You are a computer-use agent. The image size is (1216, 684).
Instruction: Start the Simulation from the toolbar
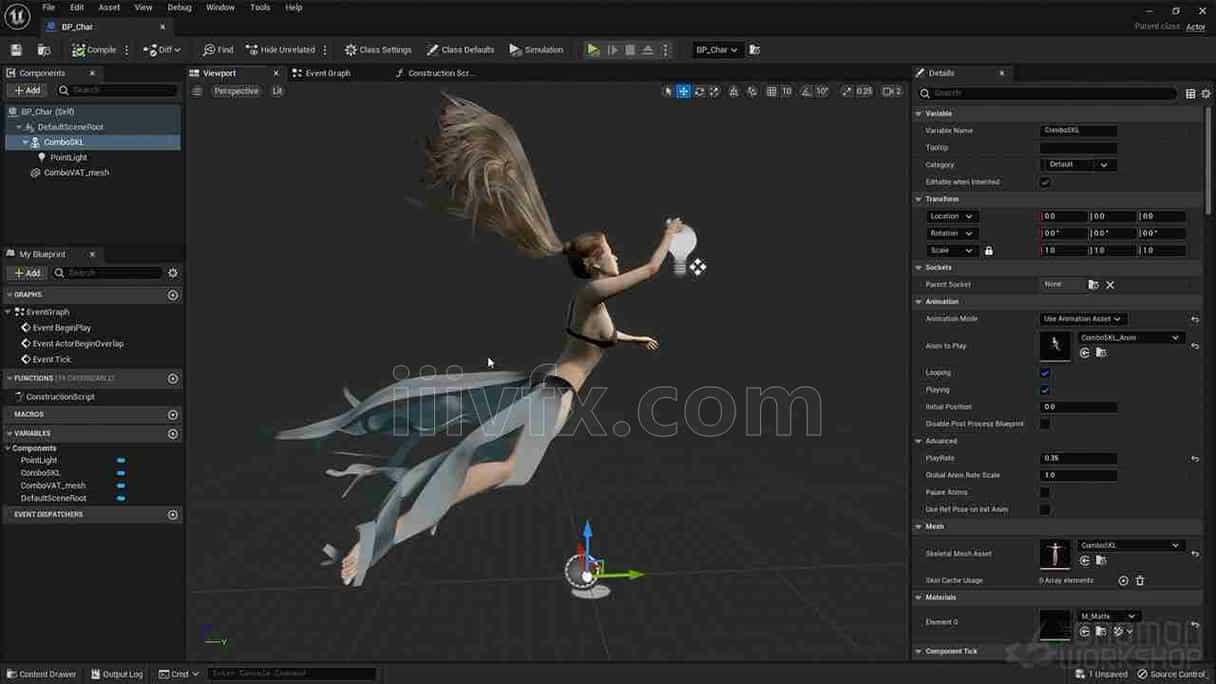click(536, 50)
